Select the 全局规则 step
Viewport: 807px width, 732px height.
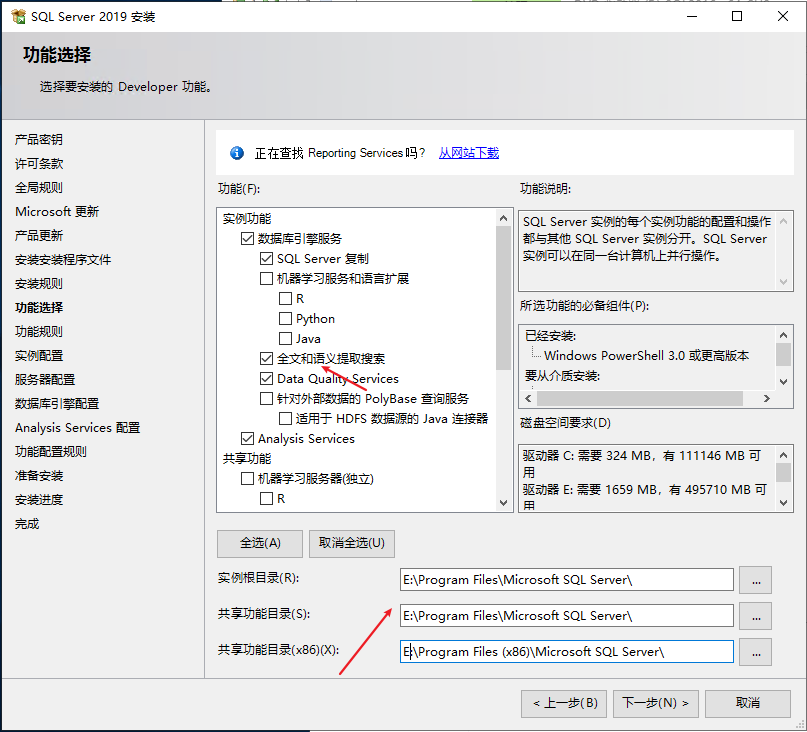tap(39, 188)
